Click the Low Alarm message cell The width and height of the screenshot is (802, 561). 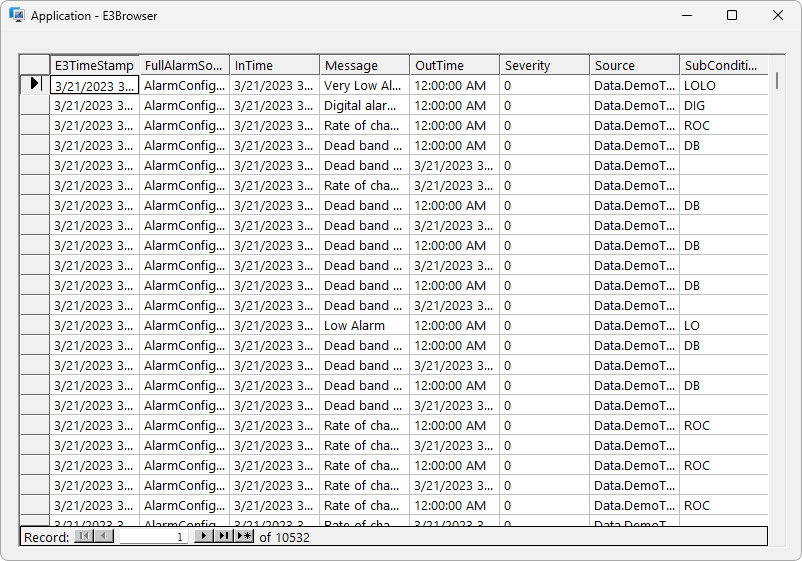pyautogui.click(x=364, y=325)
